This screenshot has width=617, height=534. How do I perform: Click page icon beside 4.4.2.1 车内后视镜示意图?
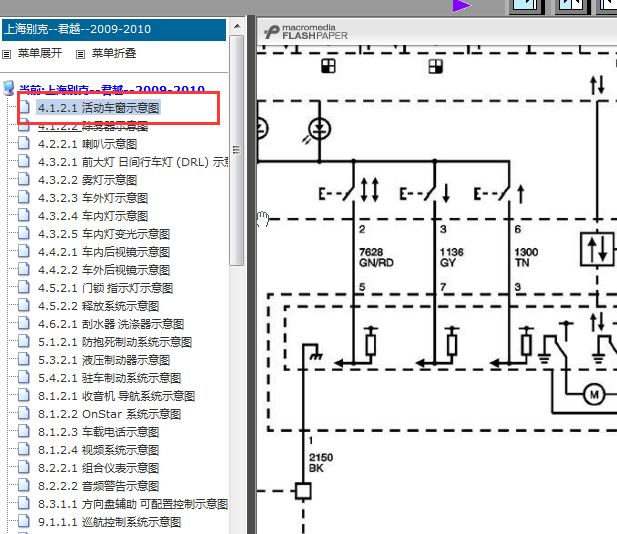coord(24,251)
